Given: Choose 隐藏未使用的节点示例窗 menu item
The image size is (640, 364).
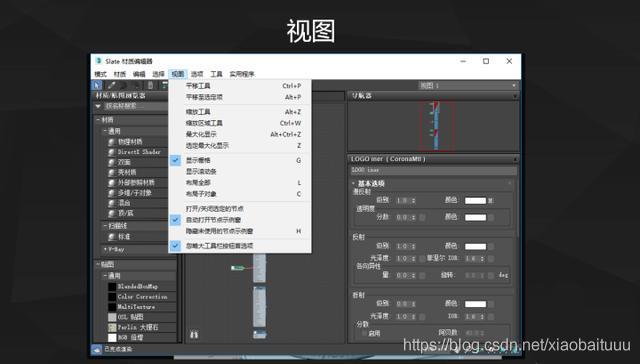Looking at the screenshot, I should 240,231.
